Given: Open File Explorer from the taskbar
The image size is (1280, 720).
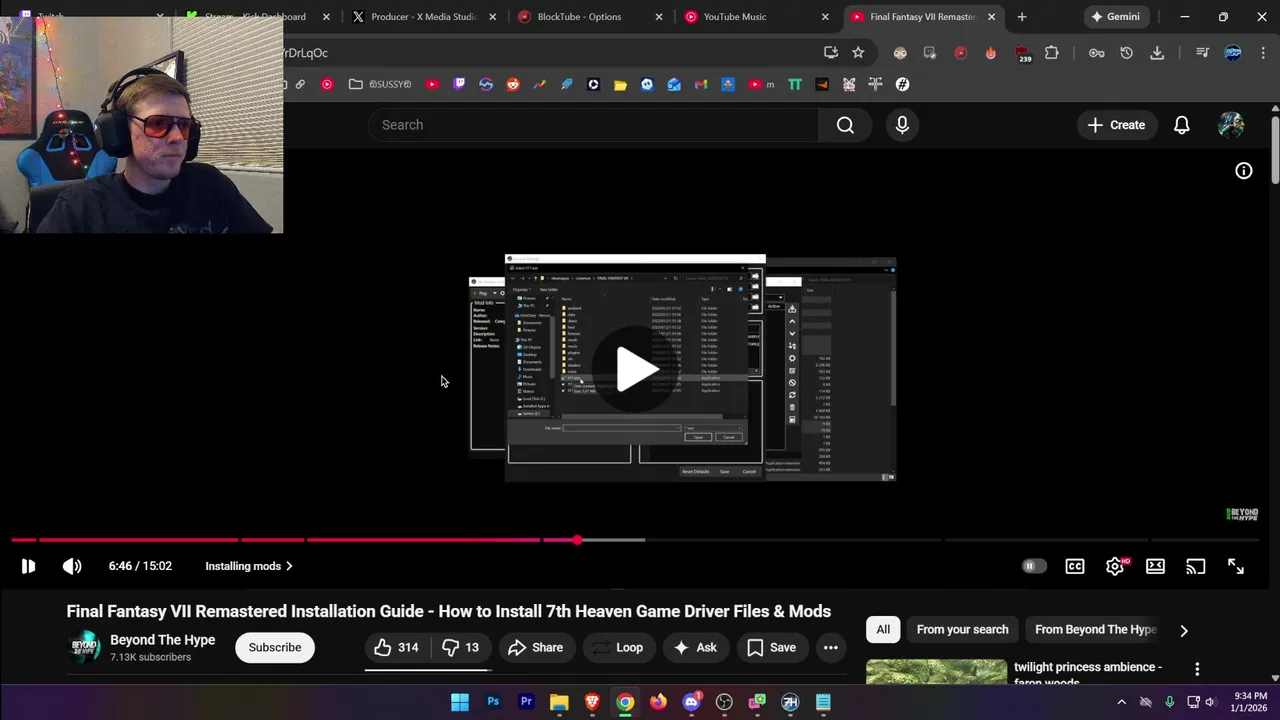Looking at the screenshot, I should 559,702.
